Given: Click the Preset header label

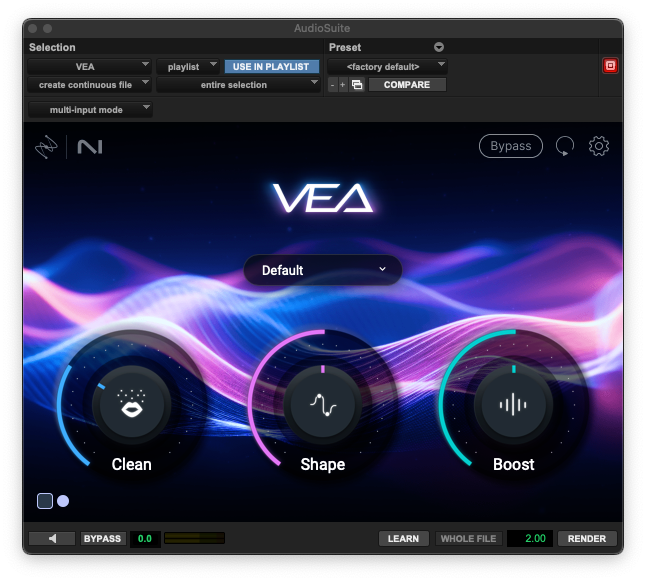Looking at the screenshot, I should [x=345, y=47].
